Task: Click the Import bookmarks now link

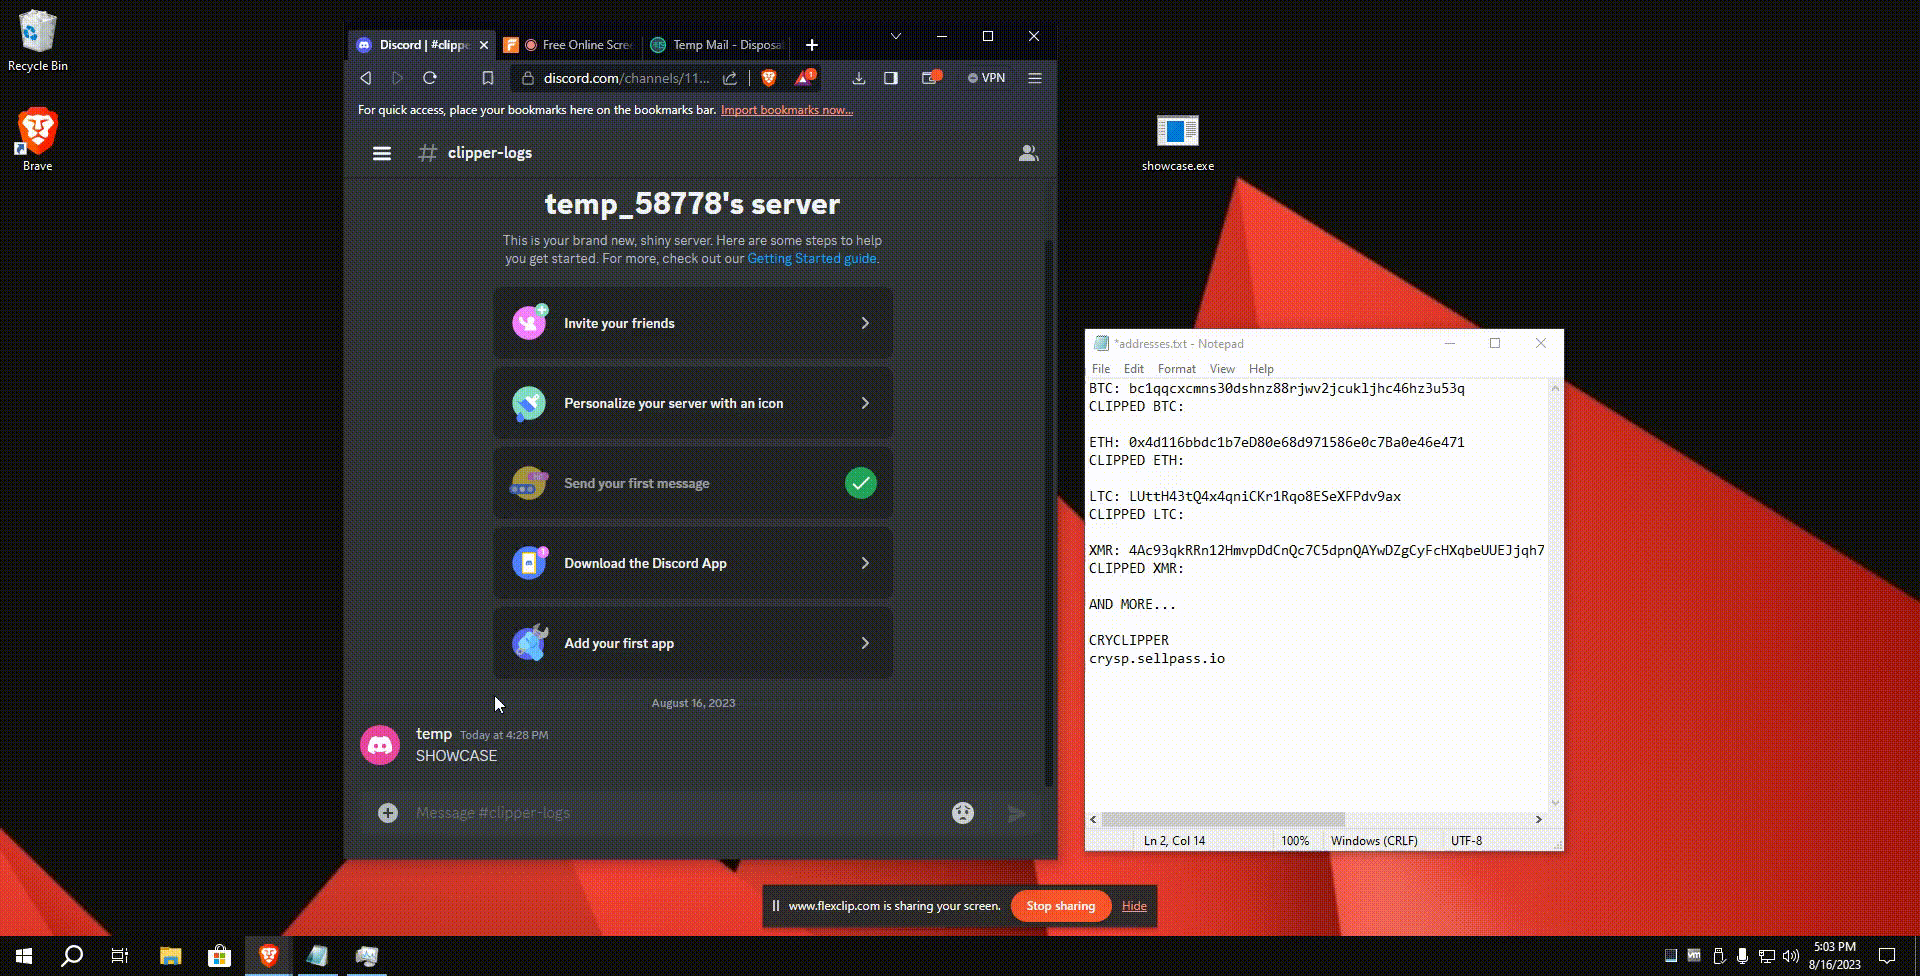Action: 787,110
